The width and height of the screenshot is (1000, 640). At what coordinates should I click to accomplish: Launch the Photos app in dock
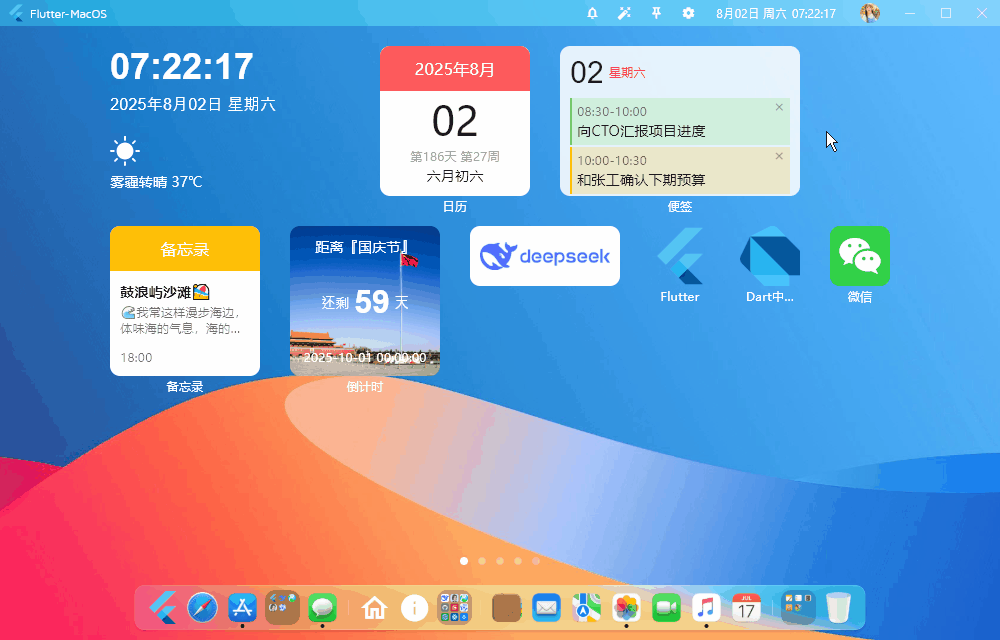(x=626, y=607)
